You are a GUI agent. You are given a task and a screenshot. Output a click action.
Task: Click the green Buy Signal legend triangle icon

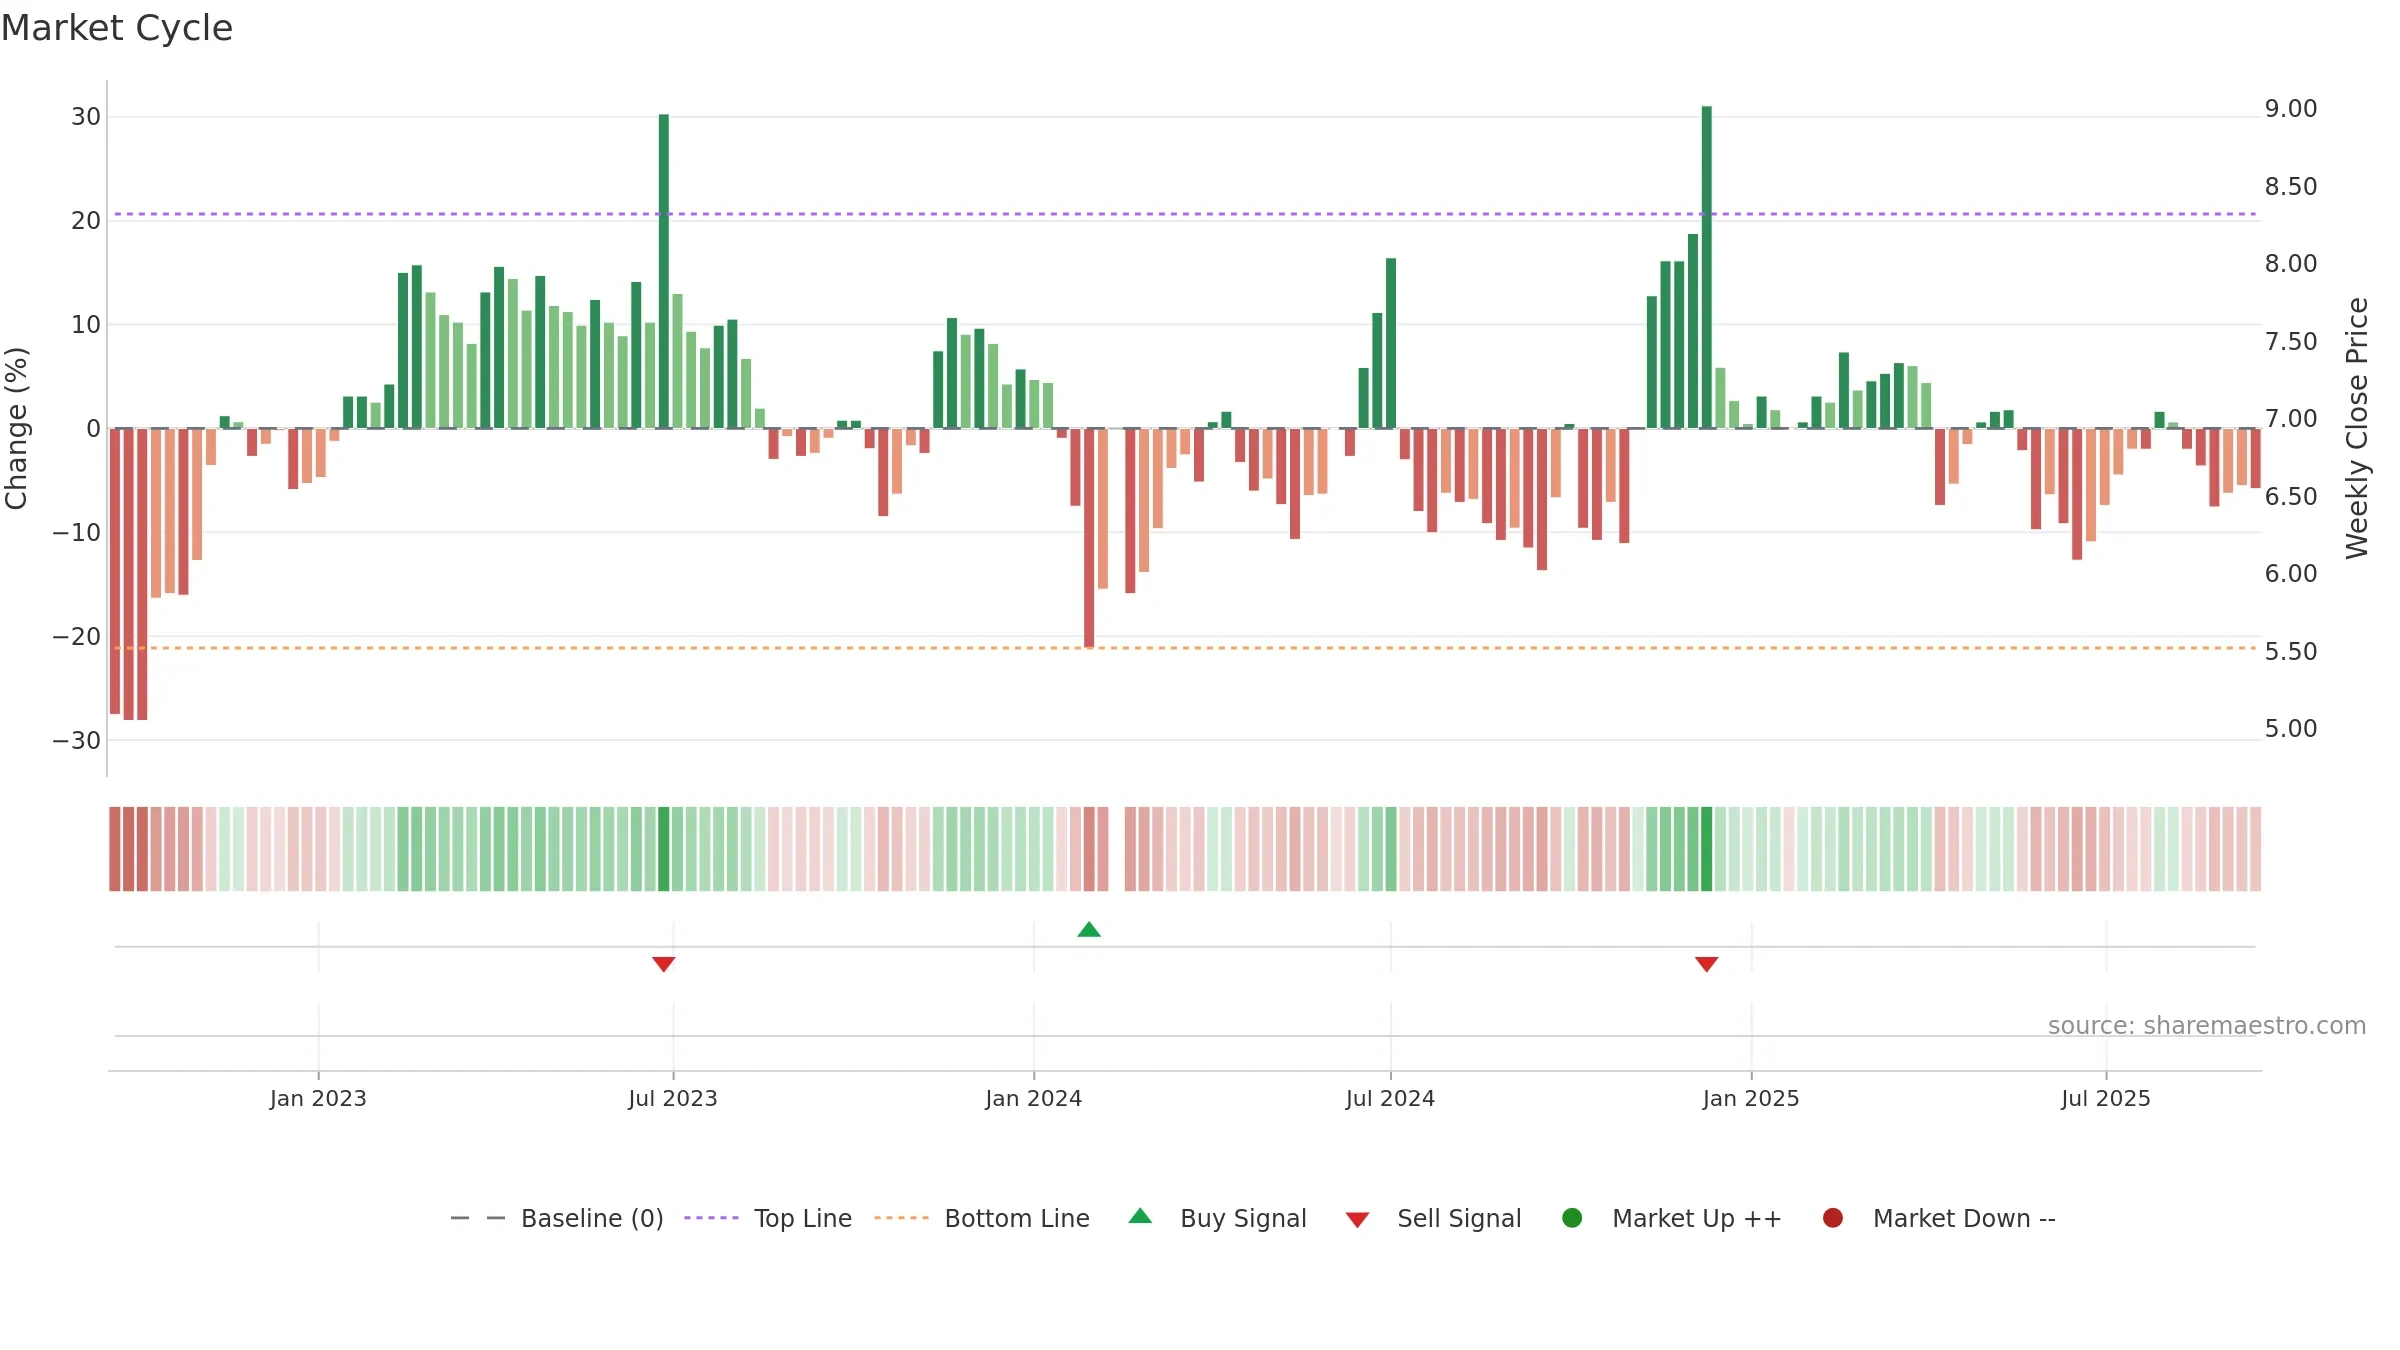coord(1140,1216)
